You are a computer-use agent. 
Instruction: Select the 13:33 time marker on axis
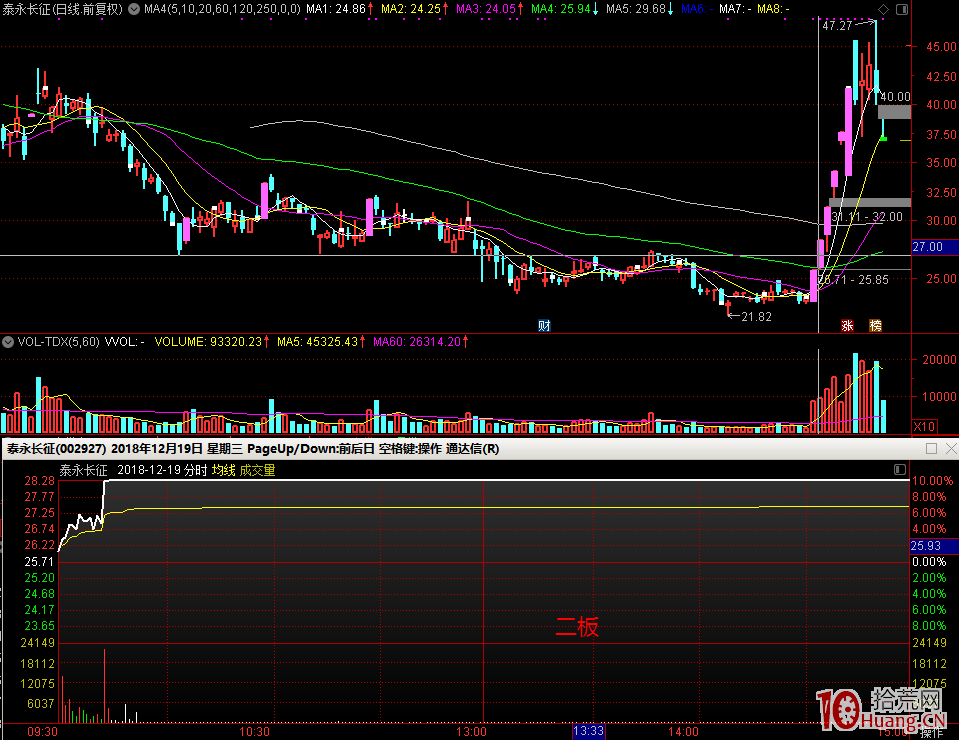(589, 731)
